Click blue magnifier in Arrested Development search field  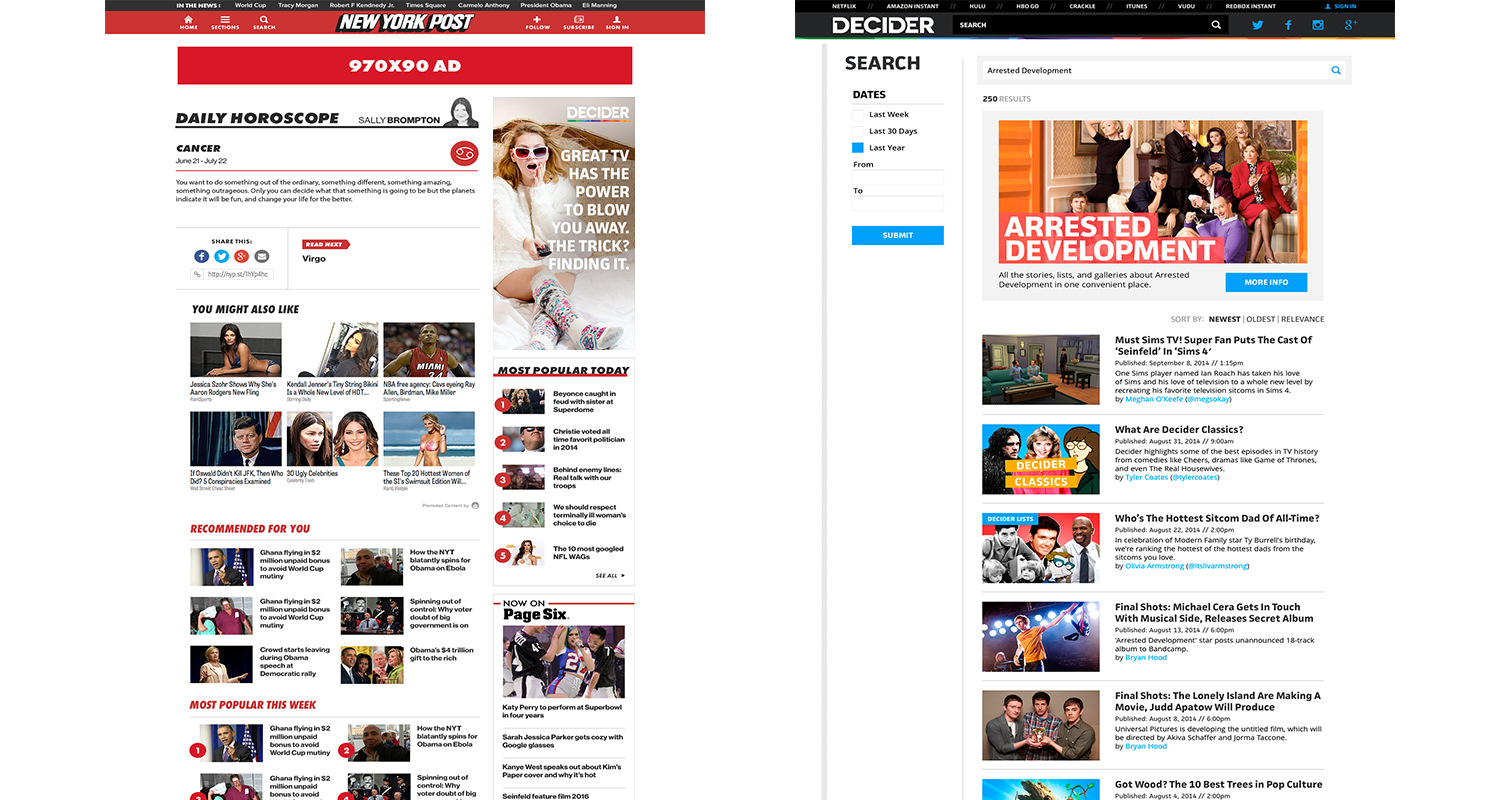tap(1335, 70)
